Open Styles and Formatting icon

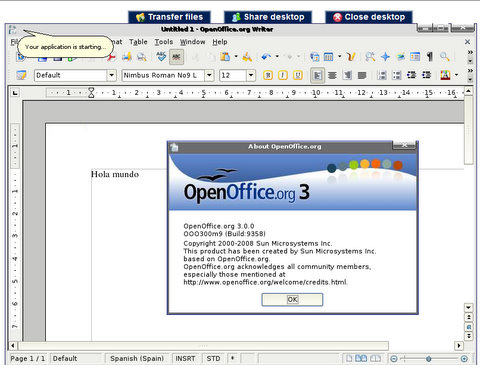pyautogui.click(x=21, y=75)
